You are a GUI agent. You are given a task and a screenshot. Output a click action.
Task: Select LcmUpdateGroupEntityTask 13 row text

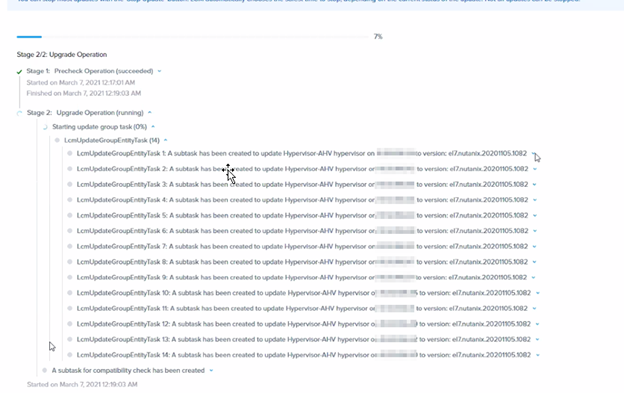point(304,340)
